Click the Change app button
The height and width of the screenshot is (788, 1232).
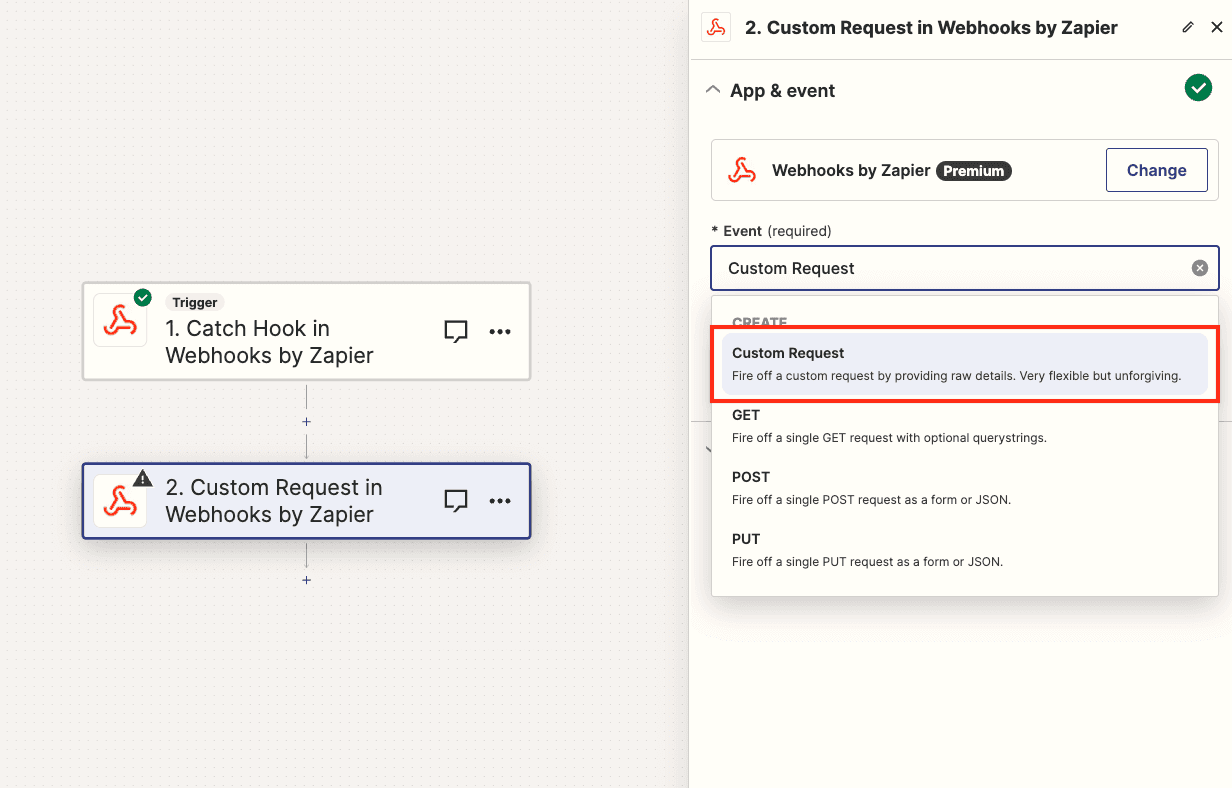1156,170
